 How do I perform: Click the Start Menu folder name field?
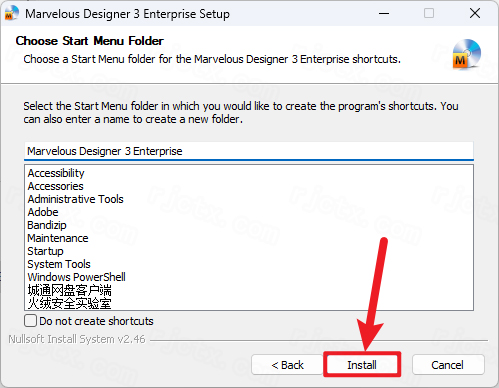pyautogui.click(x=249, y=151)
